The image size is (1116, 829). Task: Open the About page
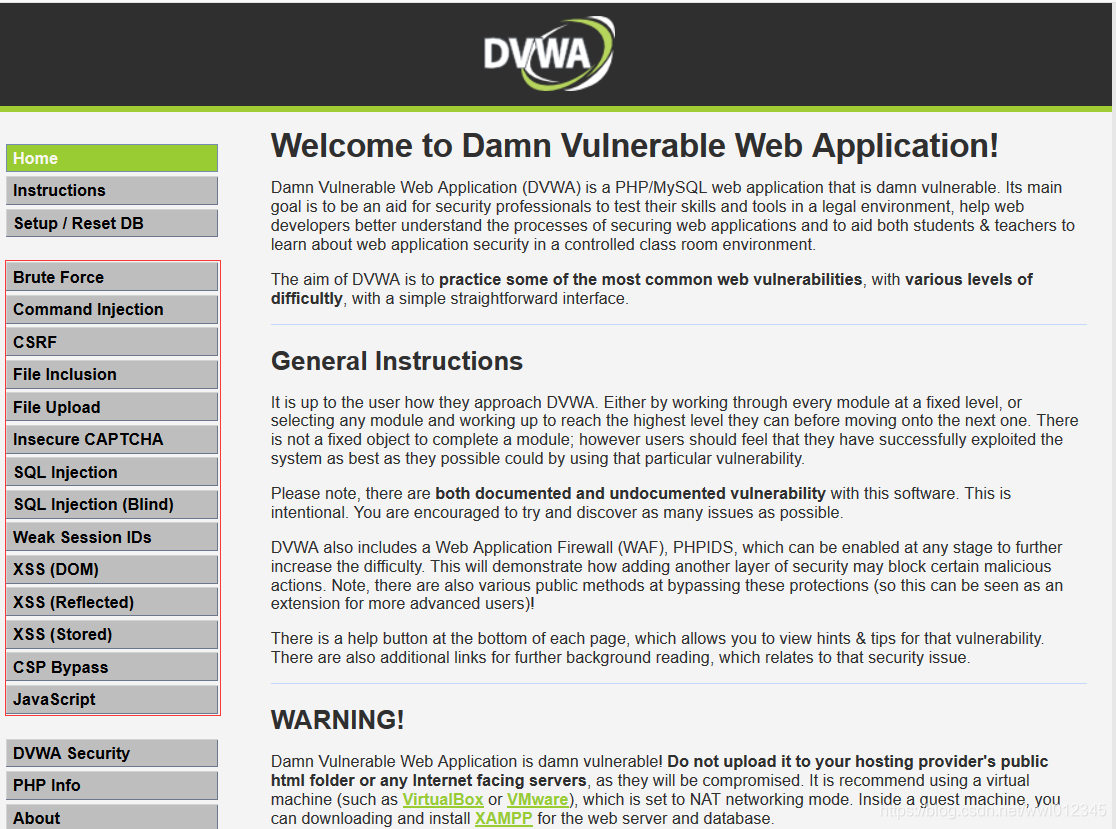112,818
